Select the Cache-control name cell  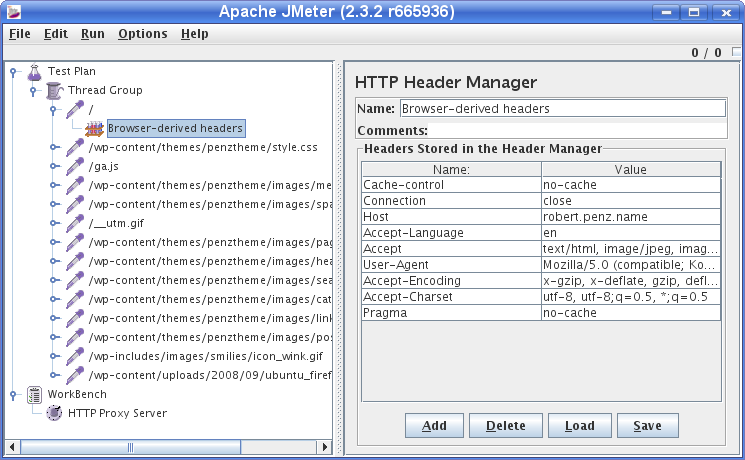(451, 185)
